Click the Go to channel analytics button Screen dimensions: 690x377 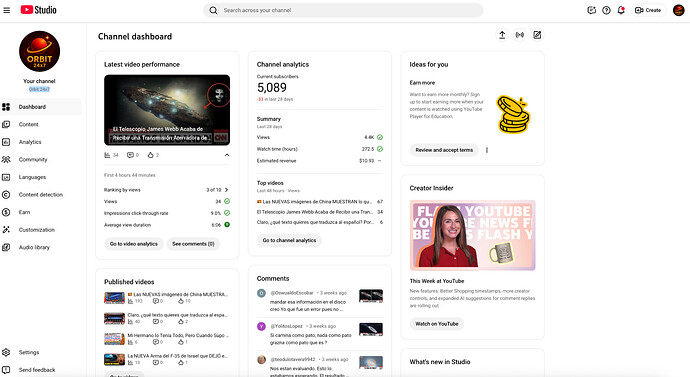coord(289,240)
